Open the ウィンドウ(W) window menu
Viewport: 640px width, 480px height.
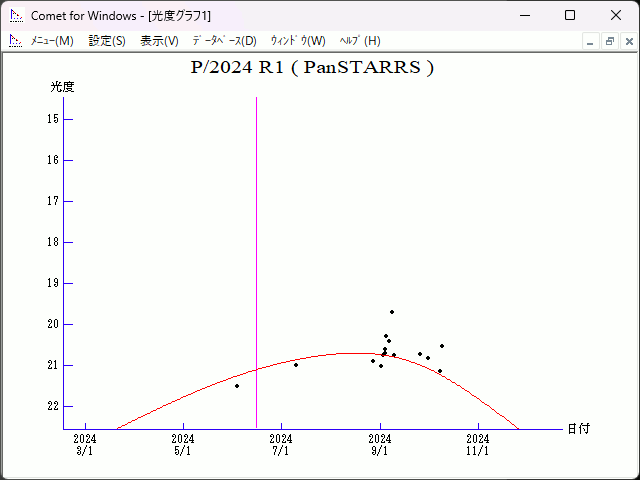(298, 41)
